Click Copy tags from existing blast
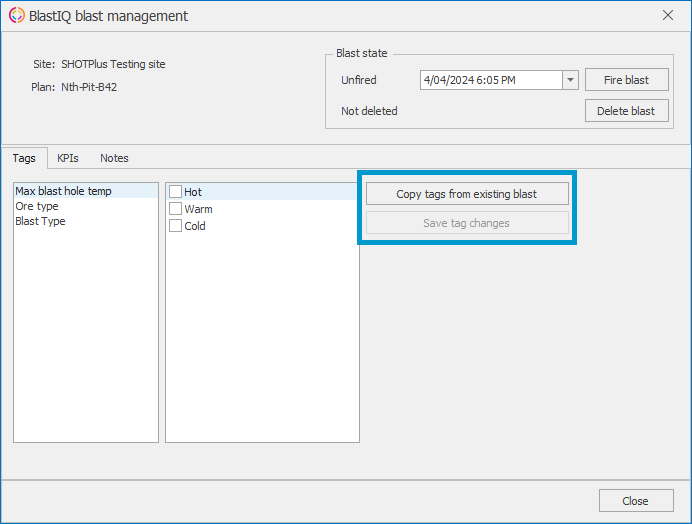The height and width of the screenshot is (524, 692). tap(467, 194)
